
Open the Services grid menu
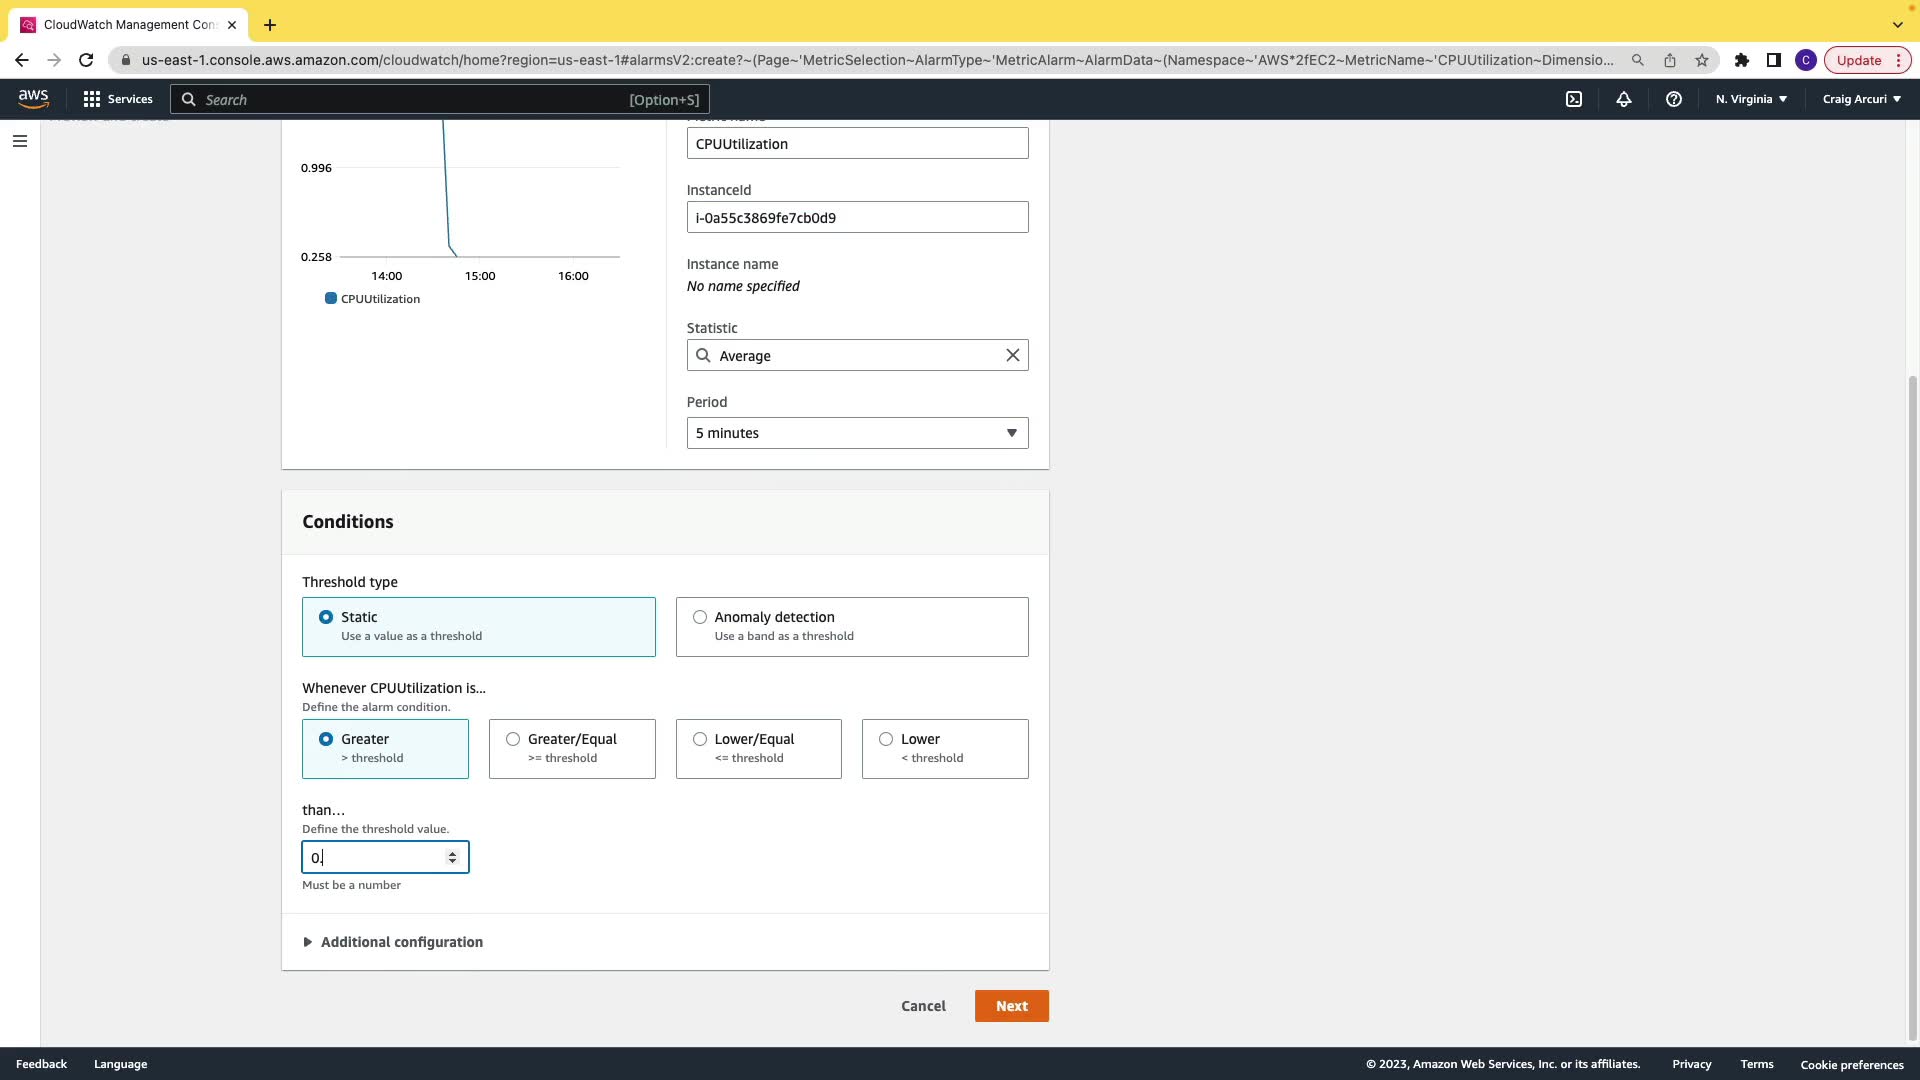coord(118,99)
